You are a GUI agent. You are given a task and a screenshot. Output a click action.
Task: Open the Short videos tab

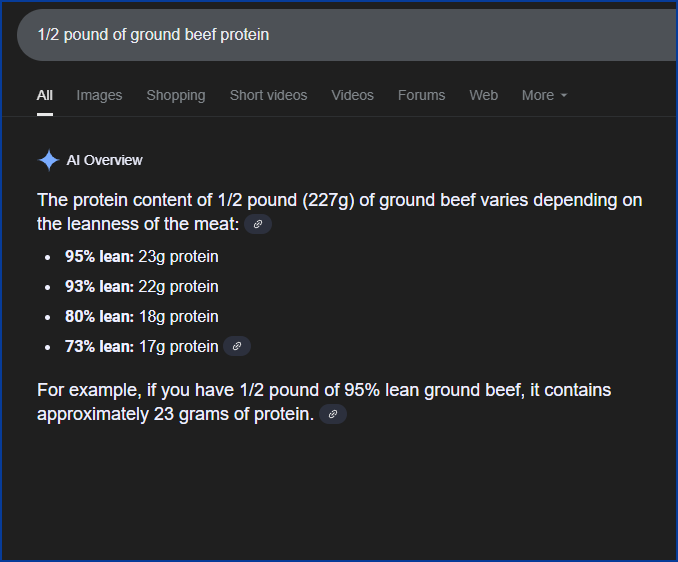pos(269,95)
